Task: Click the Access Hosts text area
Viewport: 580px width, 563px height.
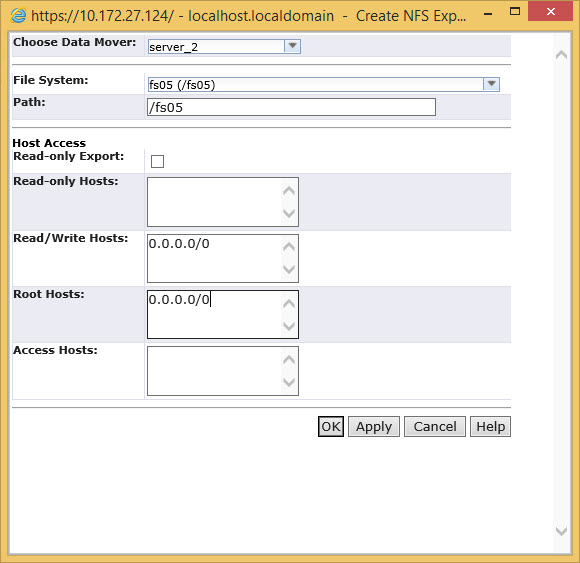Action: coord(223,371)
